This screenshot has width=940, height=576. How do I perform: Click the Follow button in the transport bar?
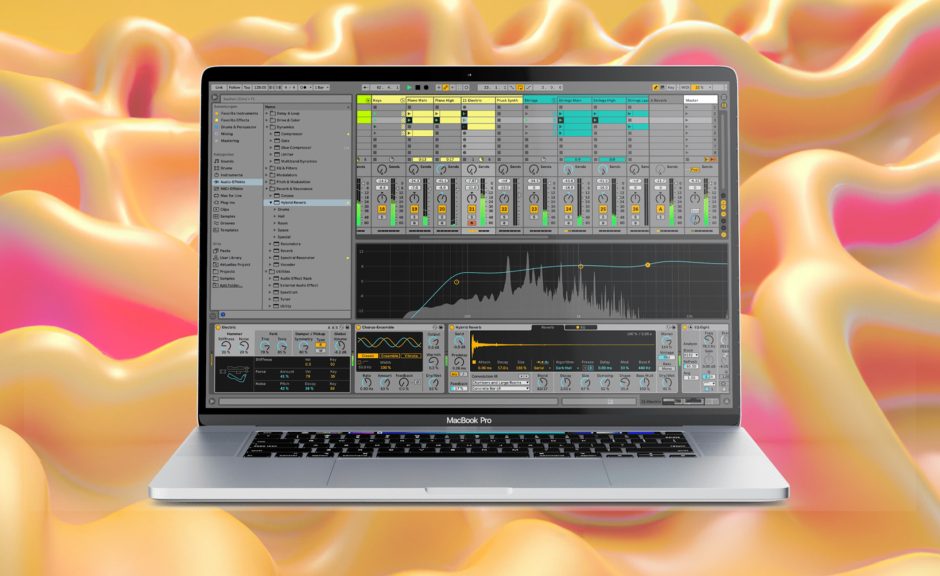[x=234, y=86]
